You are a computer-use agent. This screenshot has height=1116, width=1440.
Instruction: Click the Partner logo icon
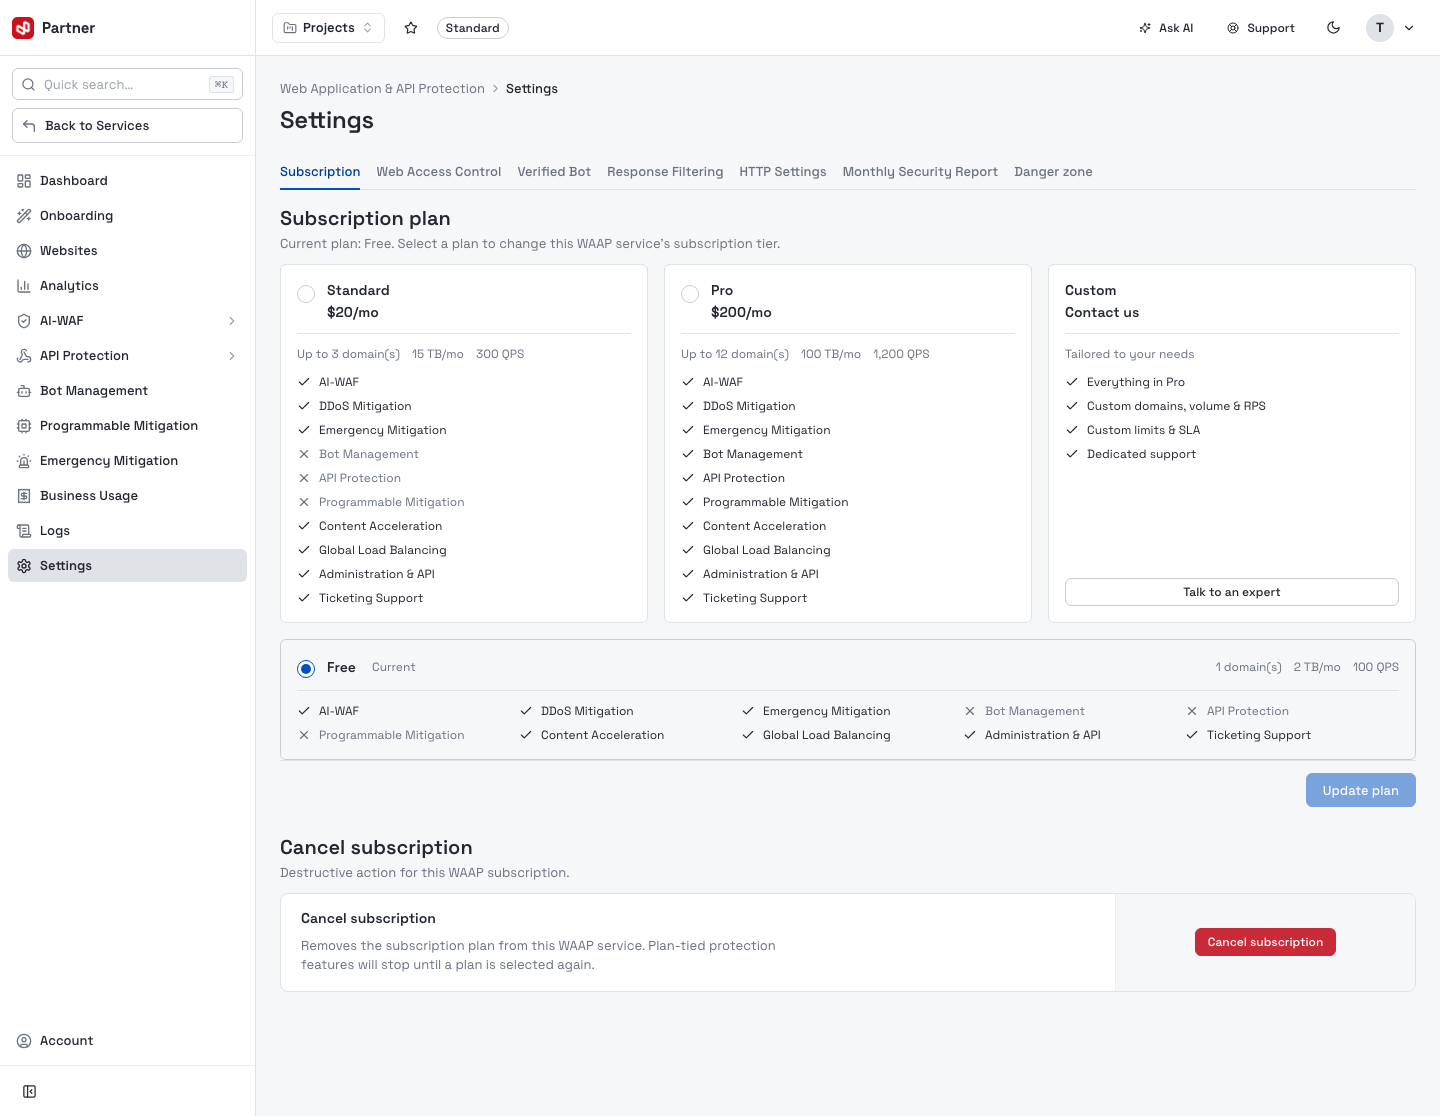23,28
